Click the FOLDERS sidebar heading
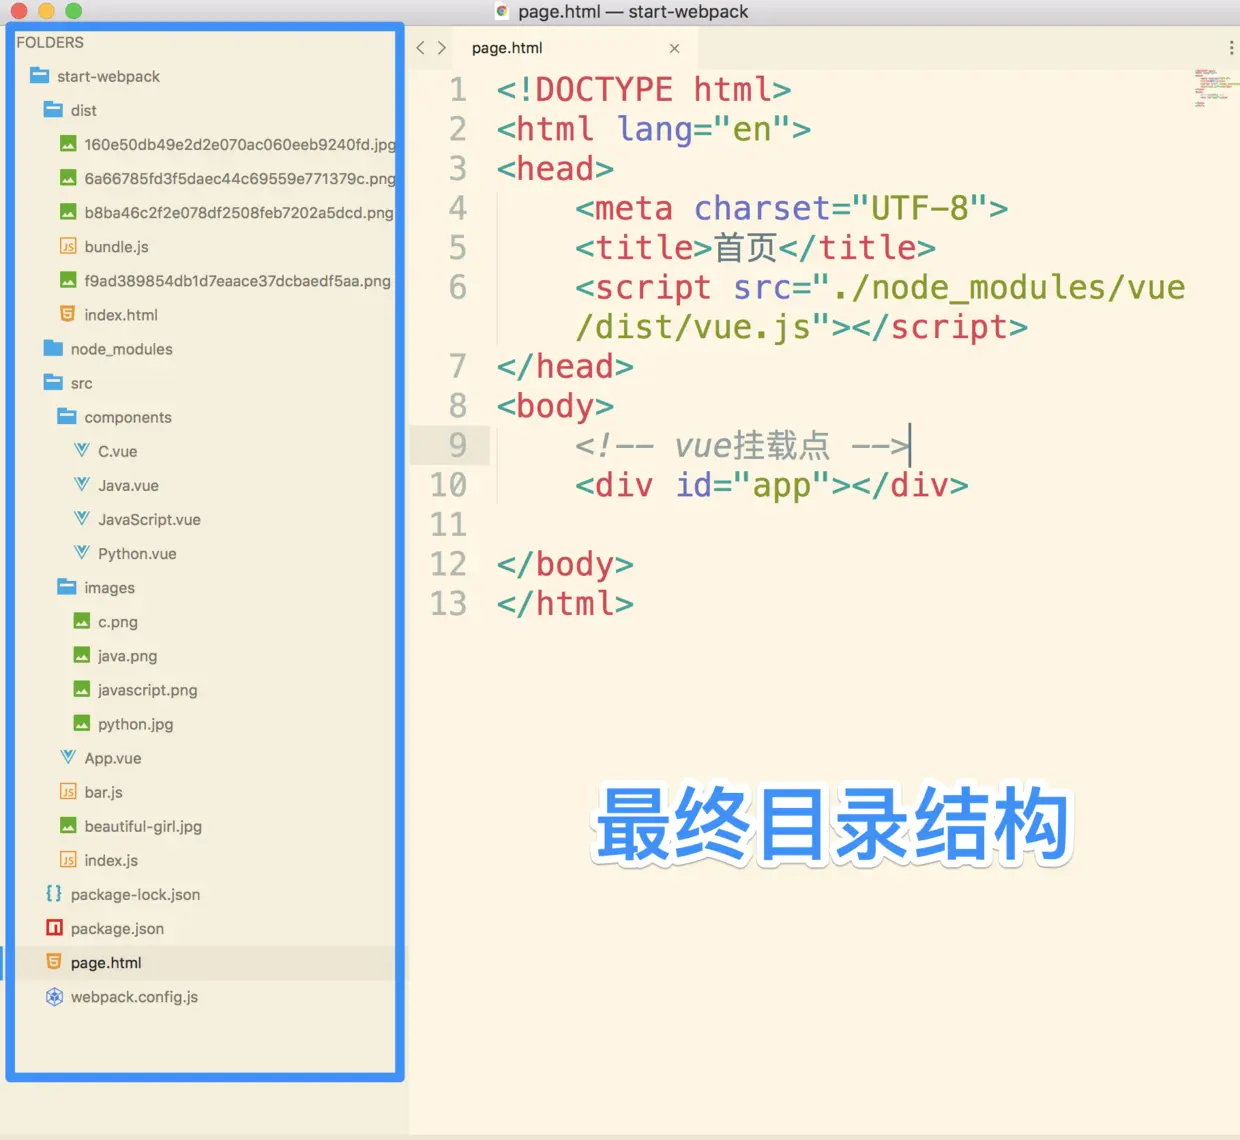This screenshot has height=1140, width=1240. point(50,42)
